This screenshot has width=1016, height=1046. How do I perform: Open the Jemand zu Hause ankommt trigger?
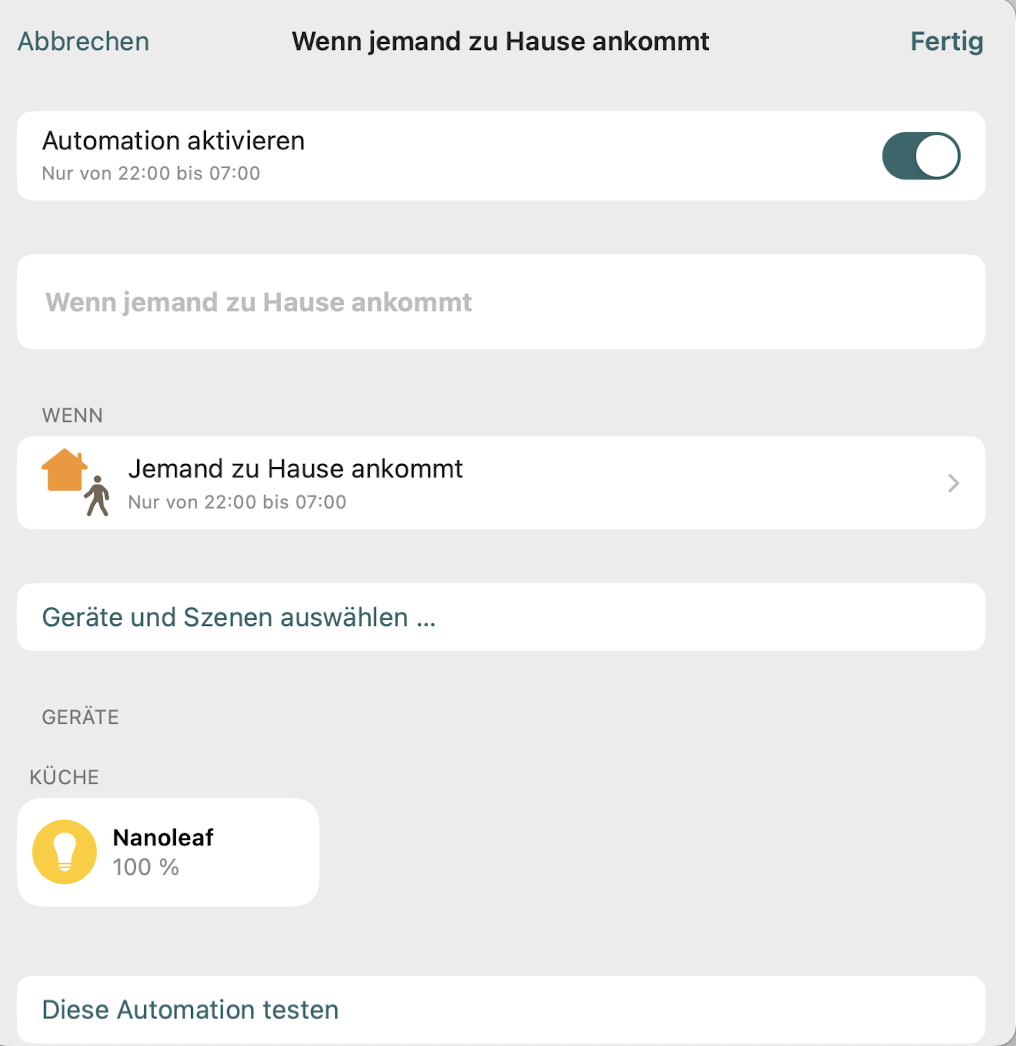click(x=295, y=468)
